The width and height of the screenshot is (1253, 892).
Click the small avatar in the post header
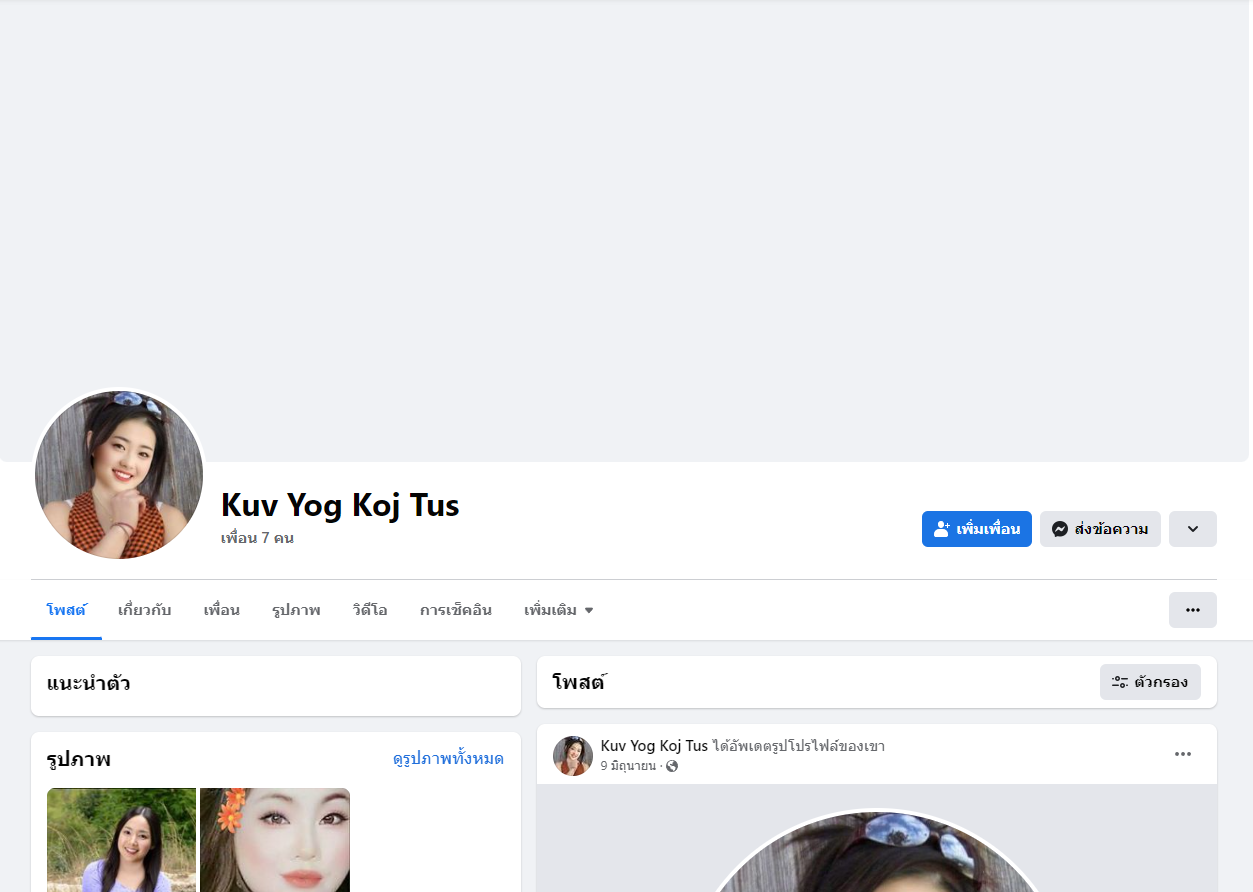click(x=573, y=756)
